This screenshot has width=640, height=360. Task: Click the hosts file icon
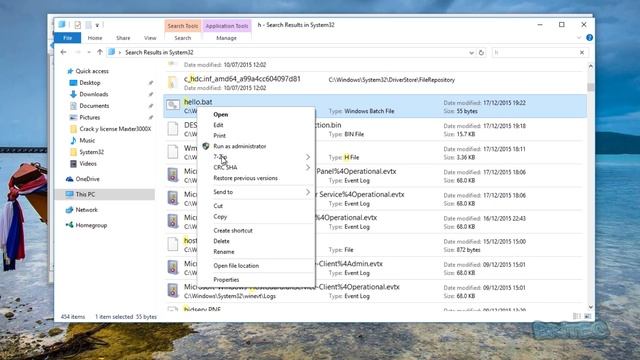(x=173, y=244)
